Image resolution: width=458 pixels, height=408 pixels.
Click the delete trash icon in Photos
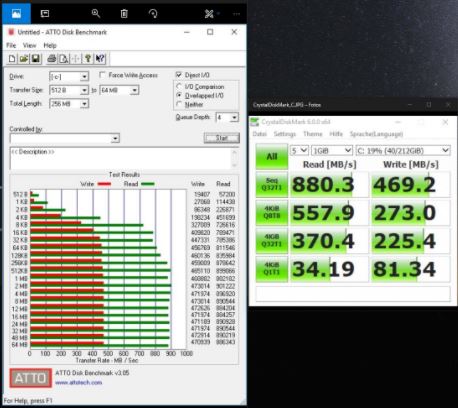click(124, 14)
